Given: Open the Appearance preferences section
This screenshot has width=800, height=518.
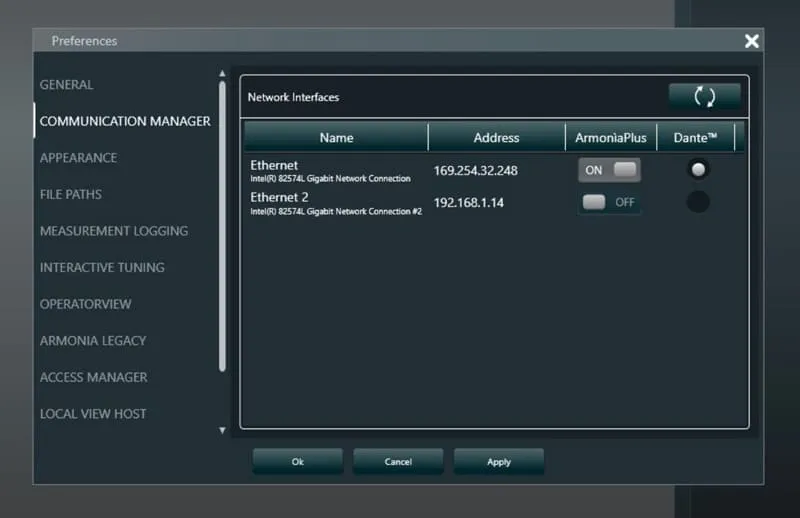Looking at the screenshot, I should pos(79,158).
